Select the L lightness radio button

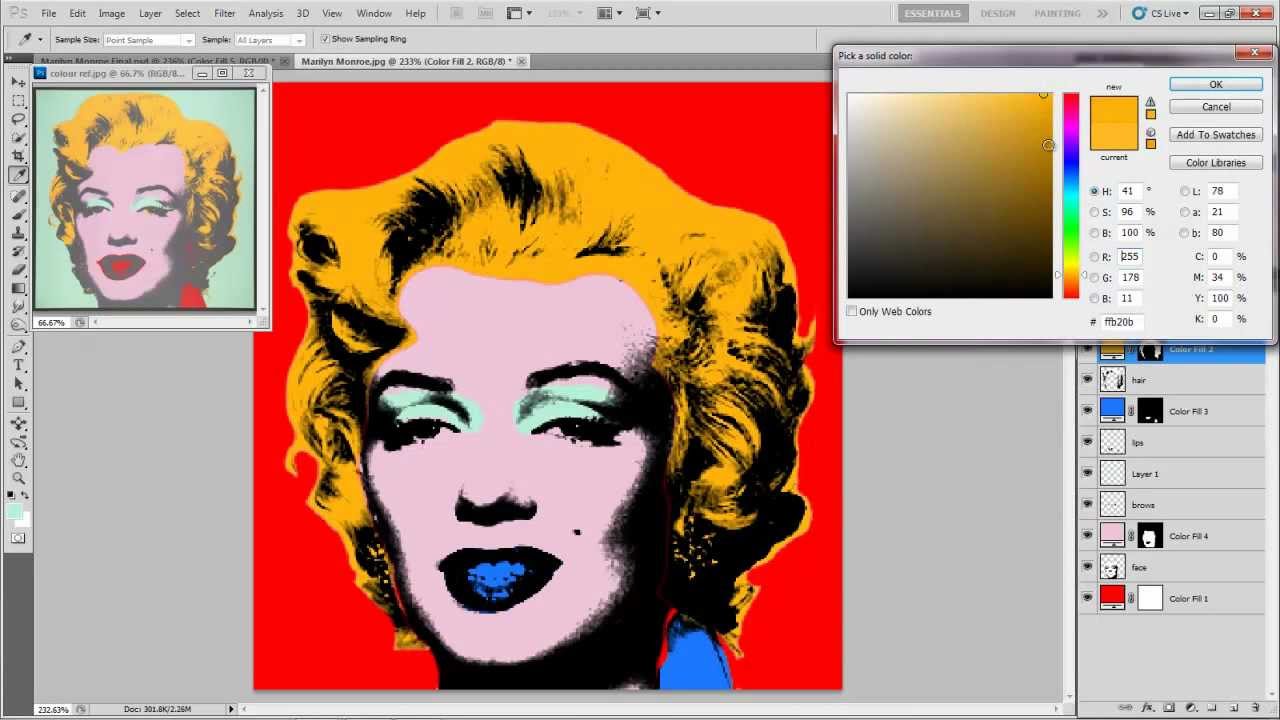[1185, 191]
